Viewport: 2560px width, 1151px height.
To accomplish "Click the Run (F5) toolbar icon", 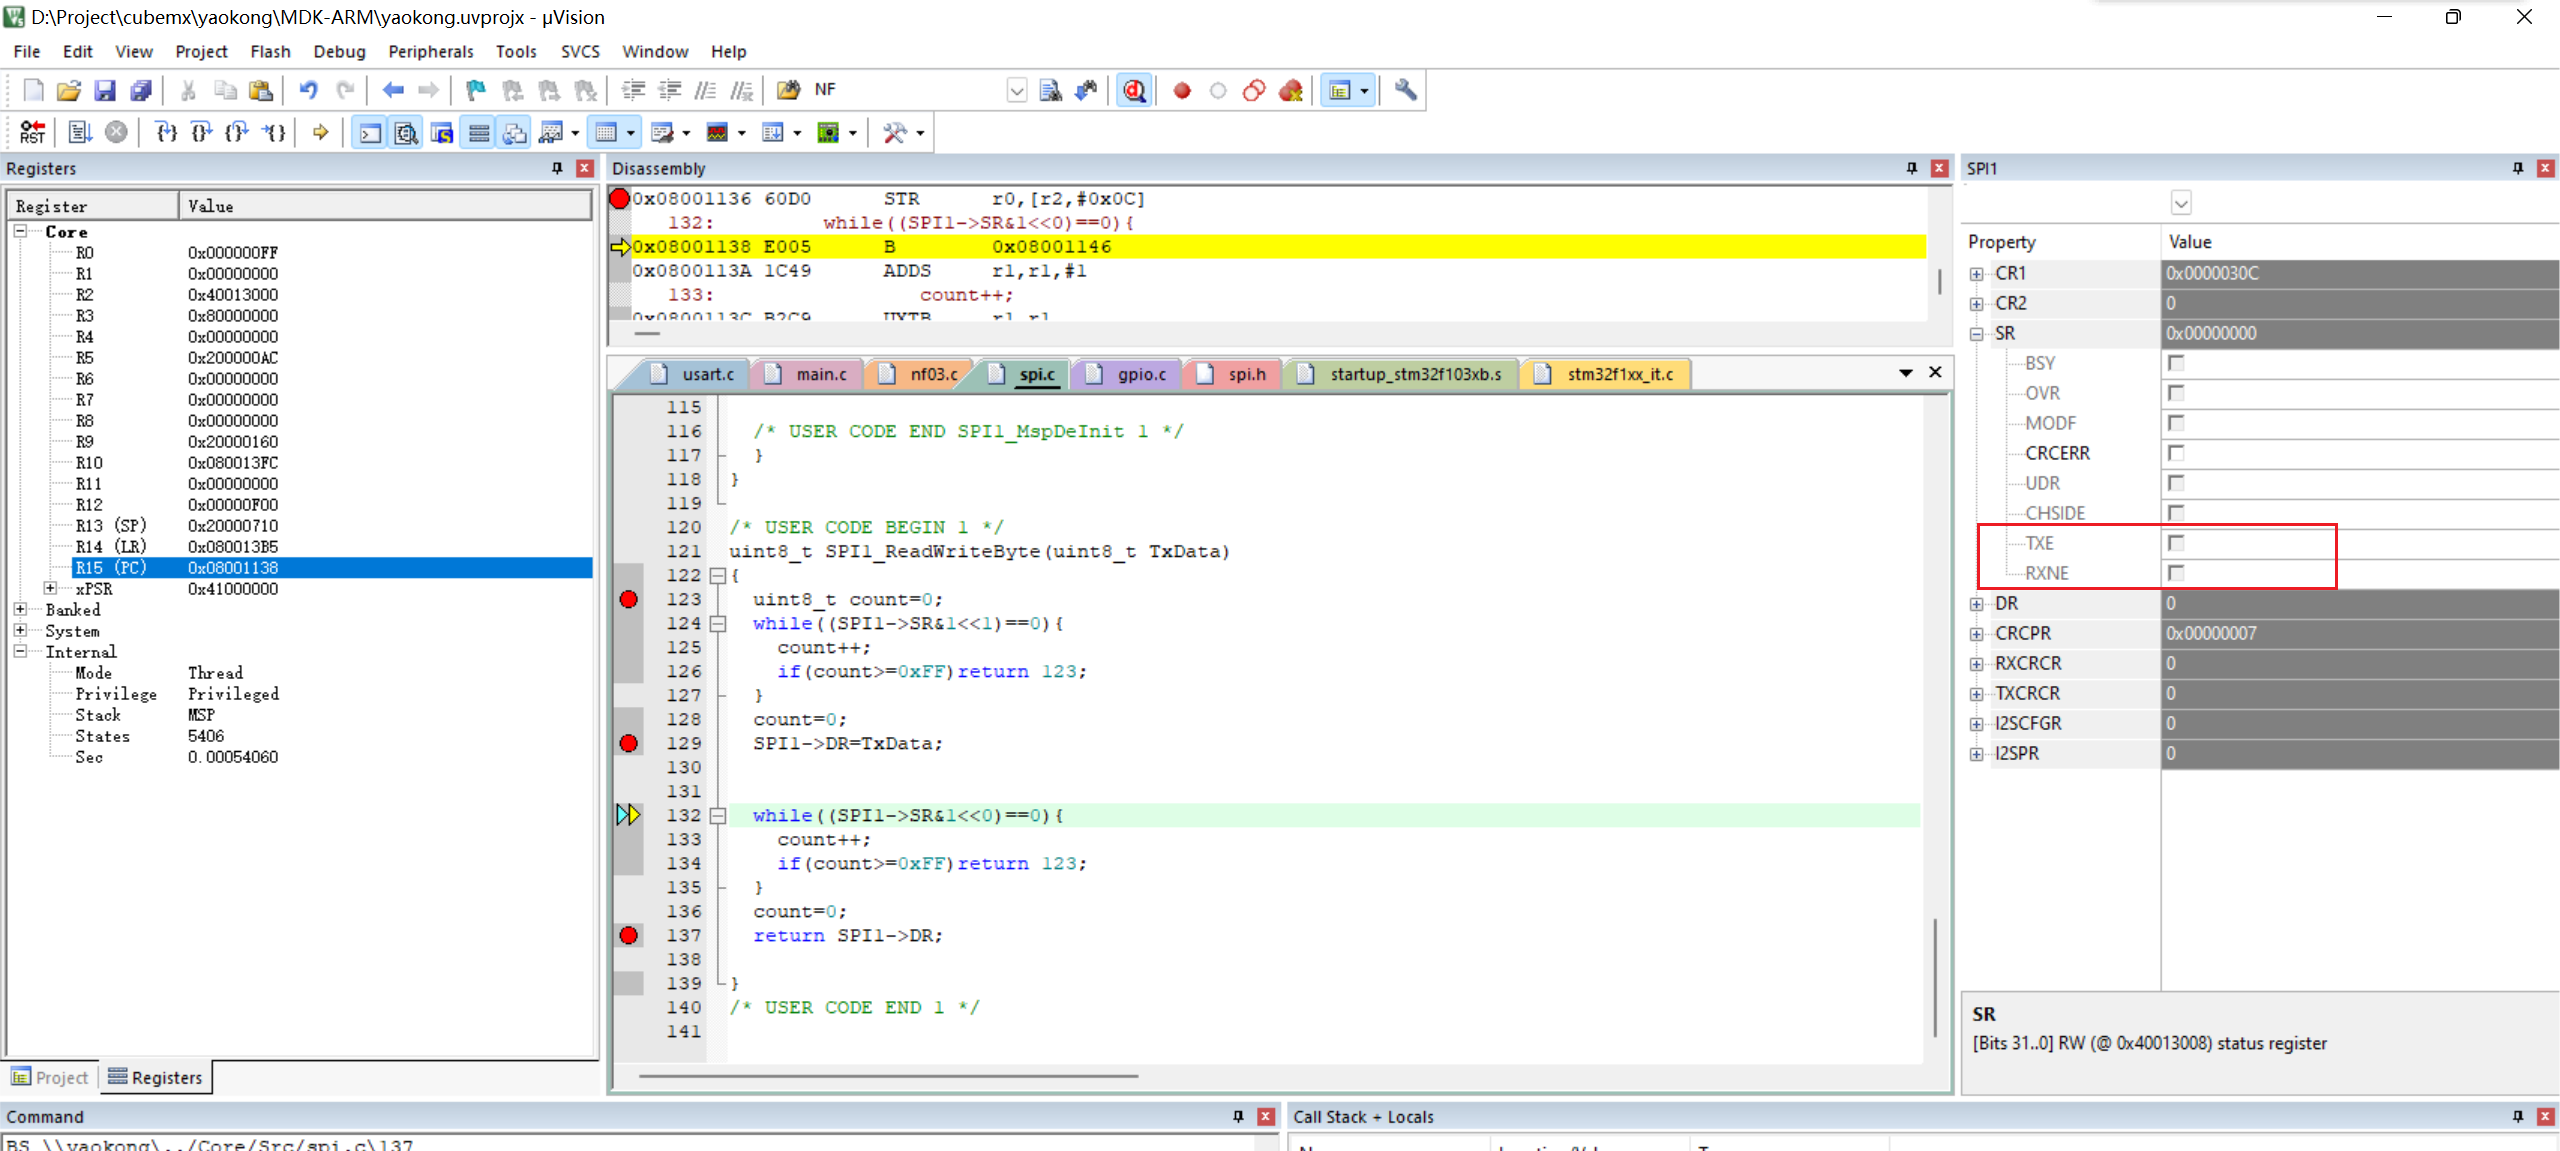I will (80, 132).
